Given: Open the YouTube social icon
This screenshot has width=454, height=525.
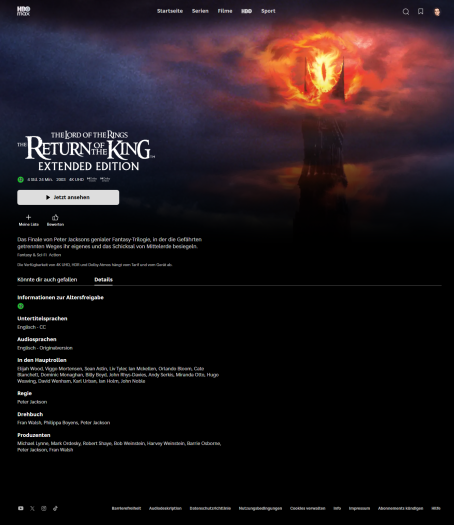Looking at the screenshot, I should click(21, 508).
